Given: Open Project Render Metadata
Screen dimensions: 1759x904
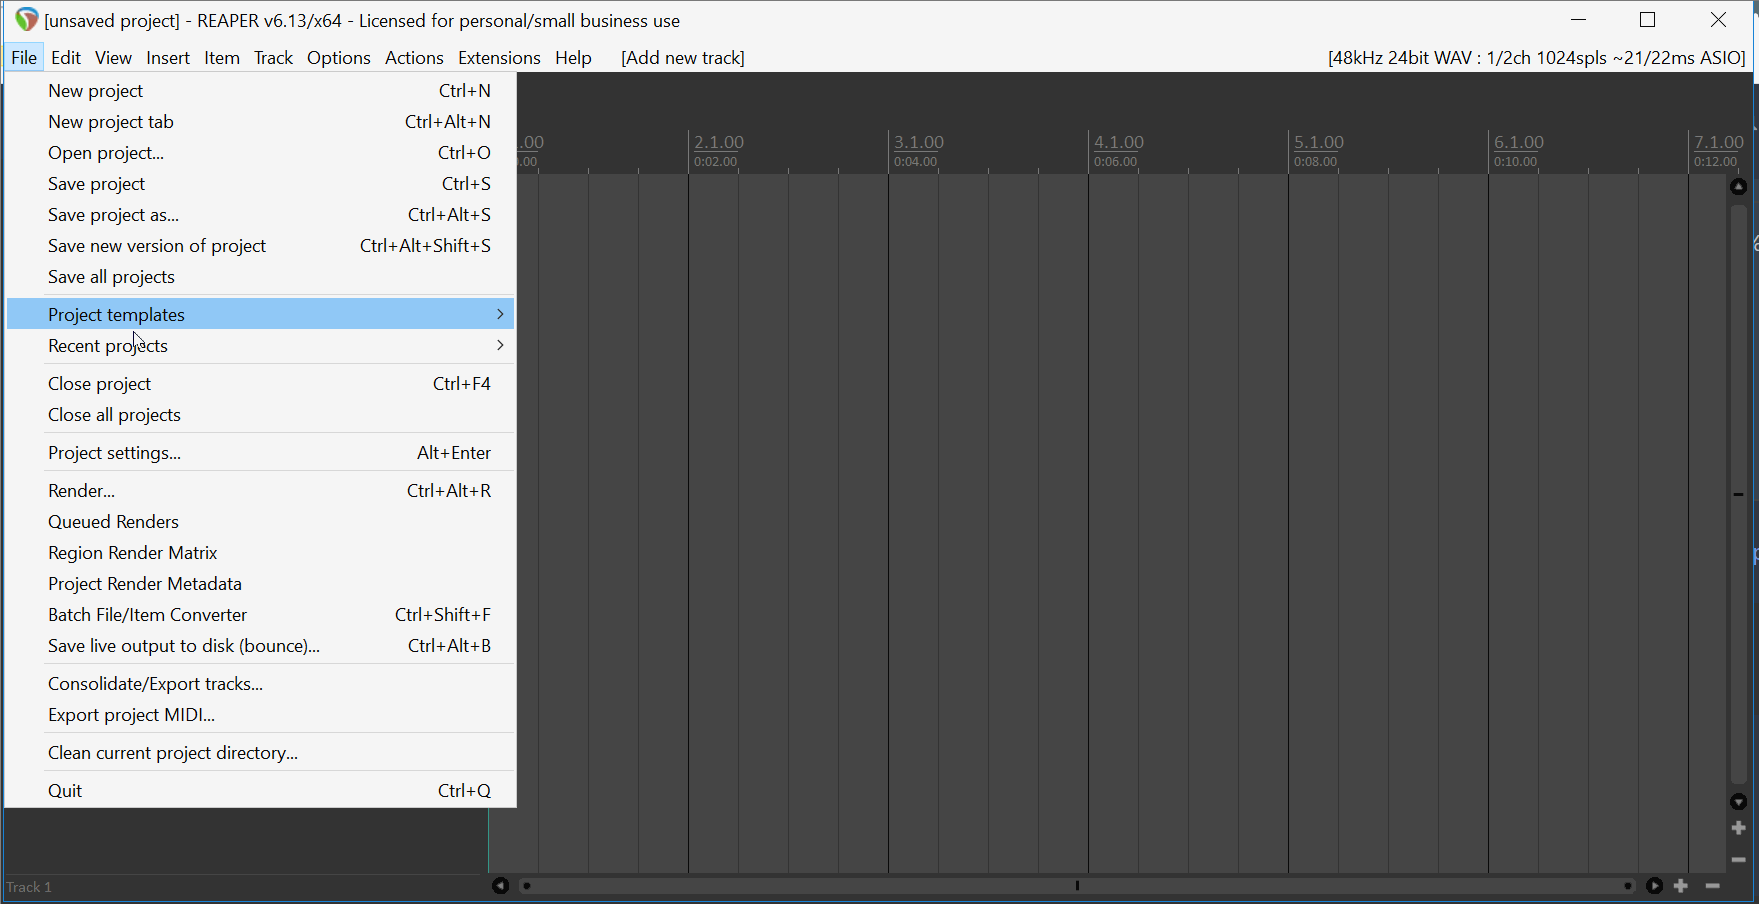Looking at the screenshot, I should coord(260,583).
